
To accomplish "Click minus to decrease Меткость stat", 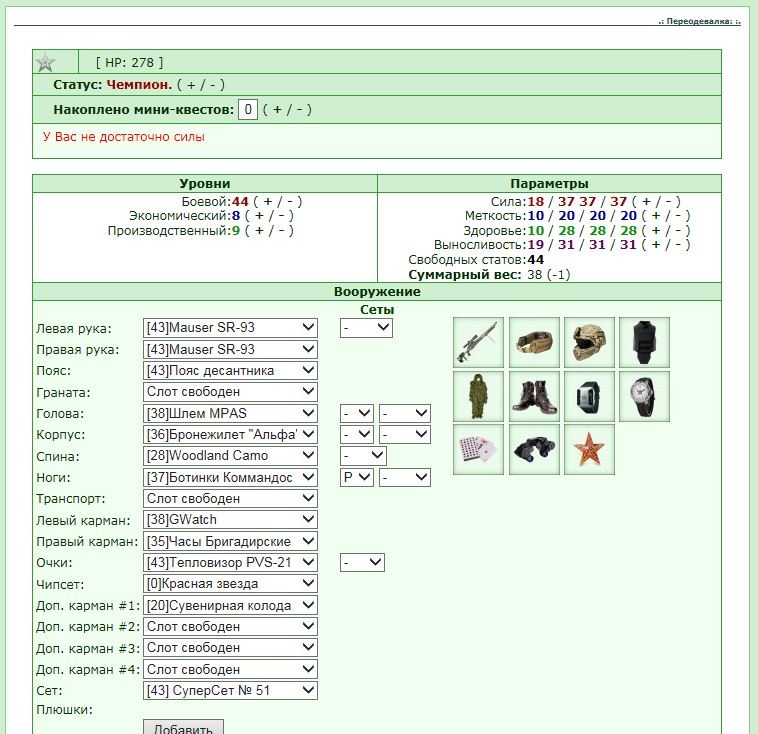I will coord(677,216).
